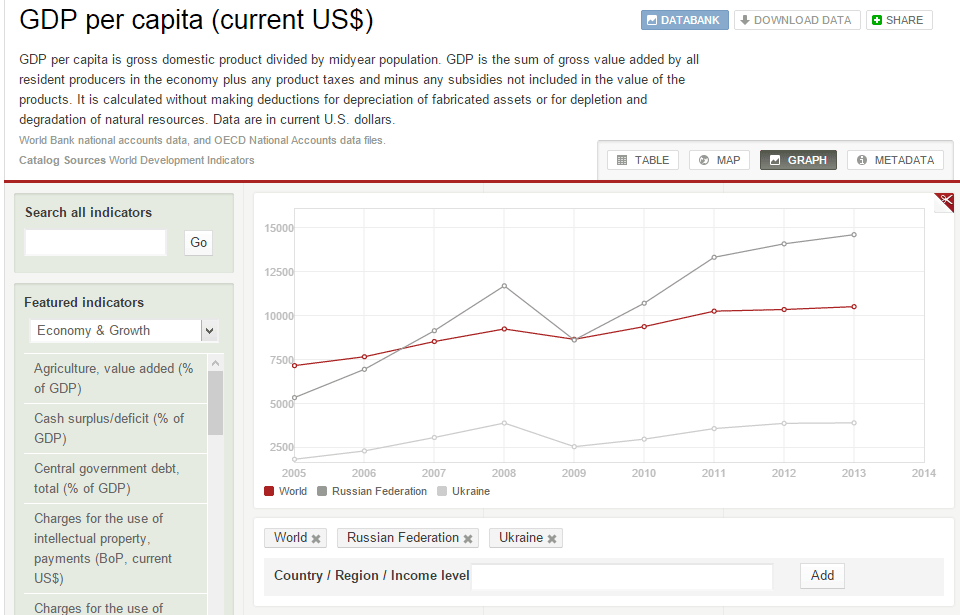Click the chart icon on GRAPH tab
The width and height of the screenshot is (960, 615).
pyautogui.click(x=775, y=160)
